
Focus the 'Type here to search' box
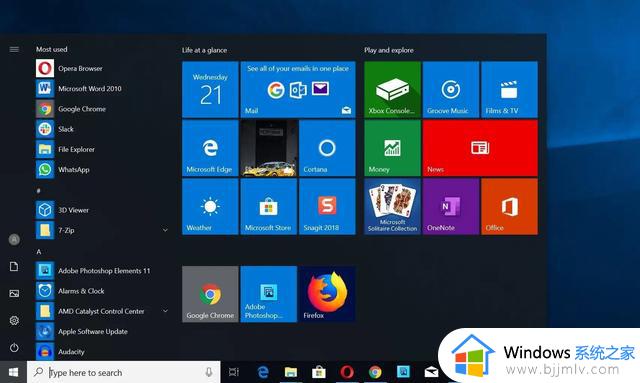tap(124, 372)
